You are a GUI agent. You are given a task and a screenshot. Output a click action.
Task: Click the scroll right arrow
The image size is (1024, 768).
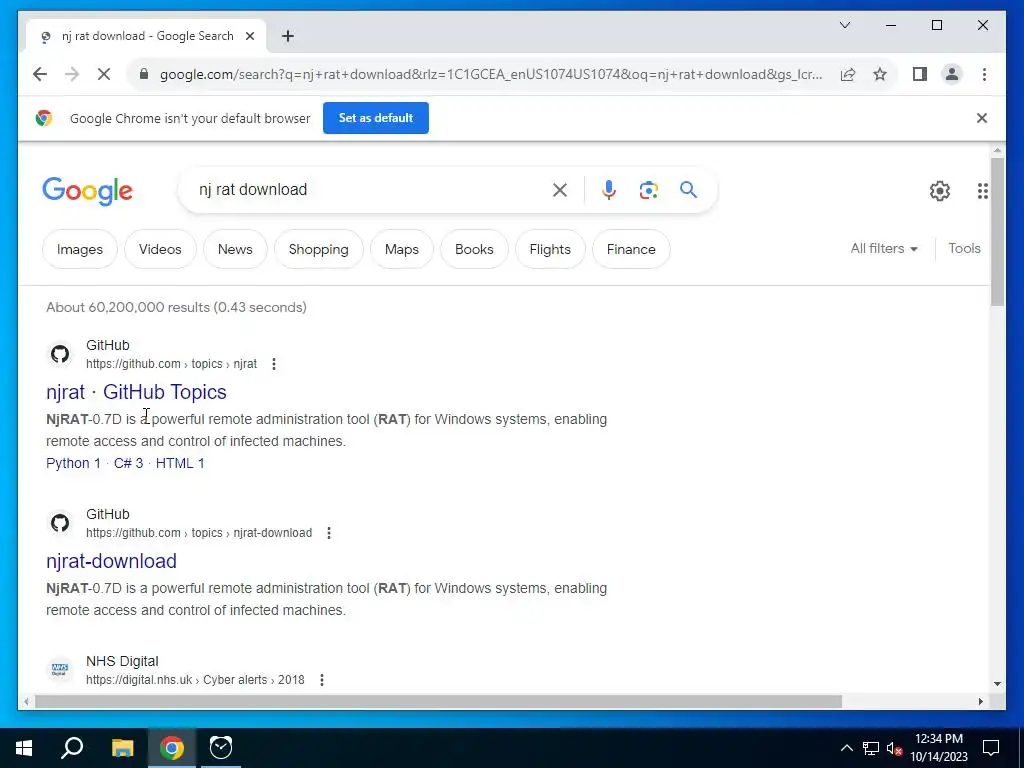pos(980,701)
